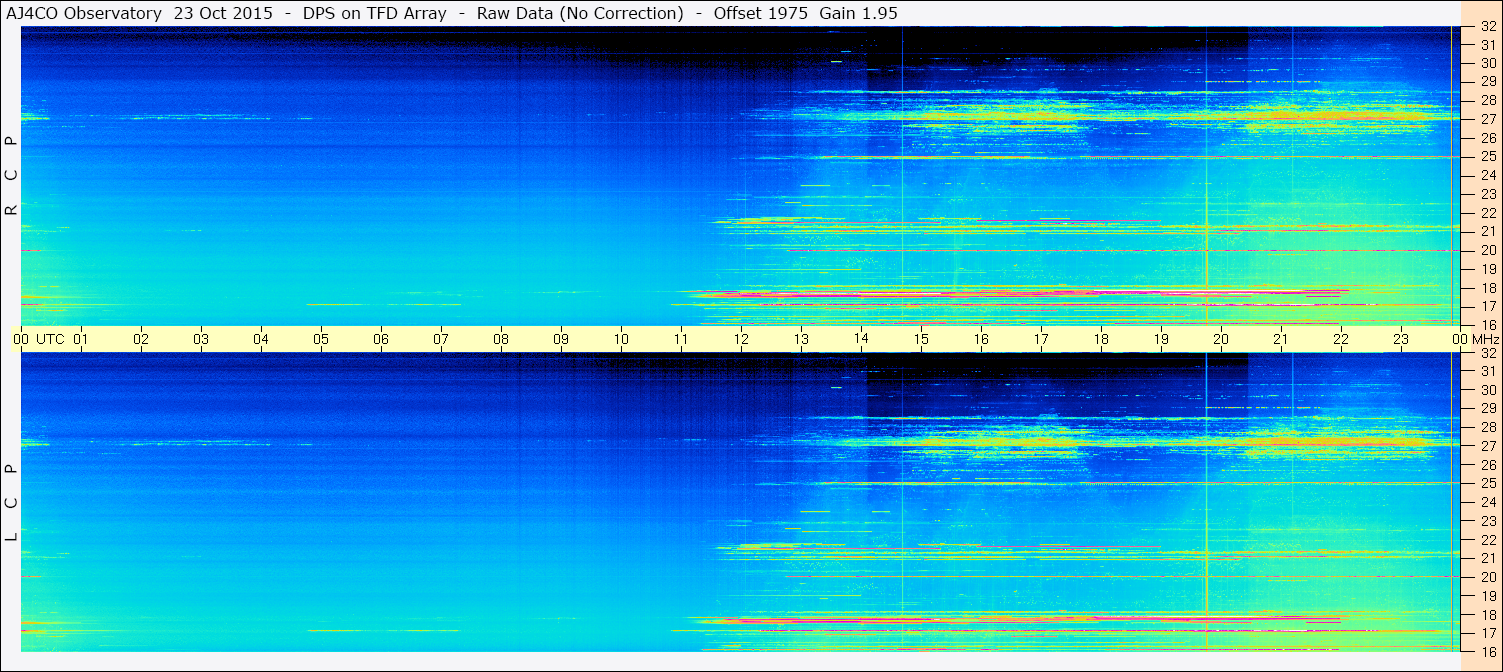This screenshot has width=1503, height=672.
Task: Click the 20 MHz tick in the LCP frequency scale
Action: (1487, 577)
